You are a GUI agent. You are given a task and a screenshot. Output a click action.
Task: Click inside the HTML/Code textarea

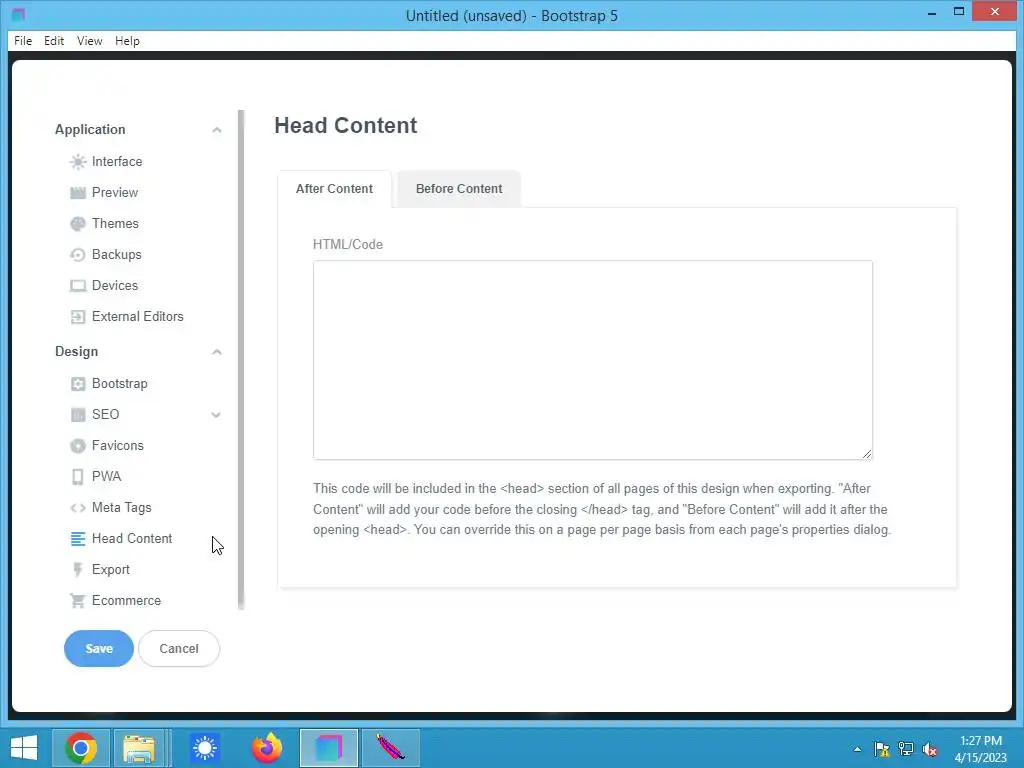(592, 360)
